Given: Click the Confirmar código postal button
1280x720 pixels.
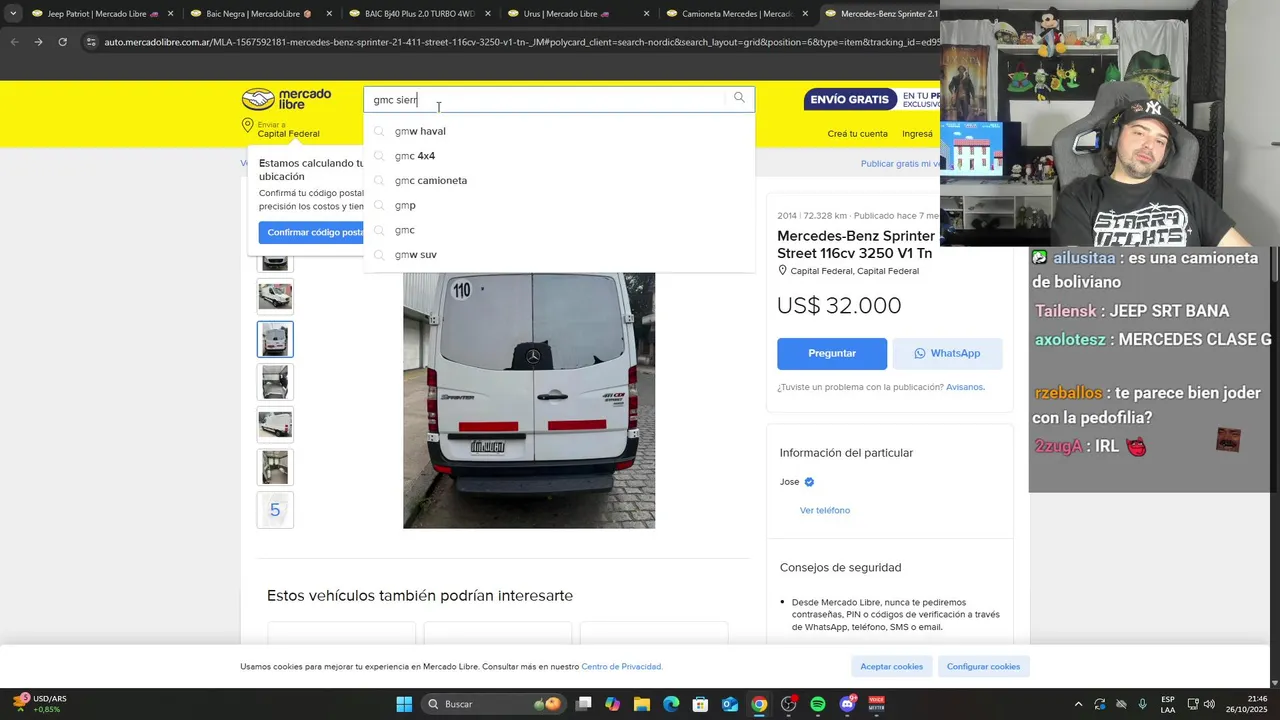Looking at the screenshot, I should pyautogui.click(x=312, y=232).
